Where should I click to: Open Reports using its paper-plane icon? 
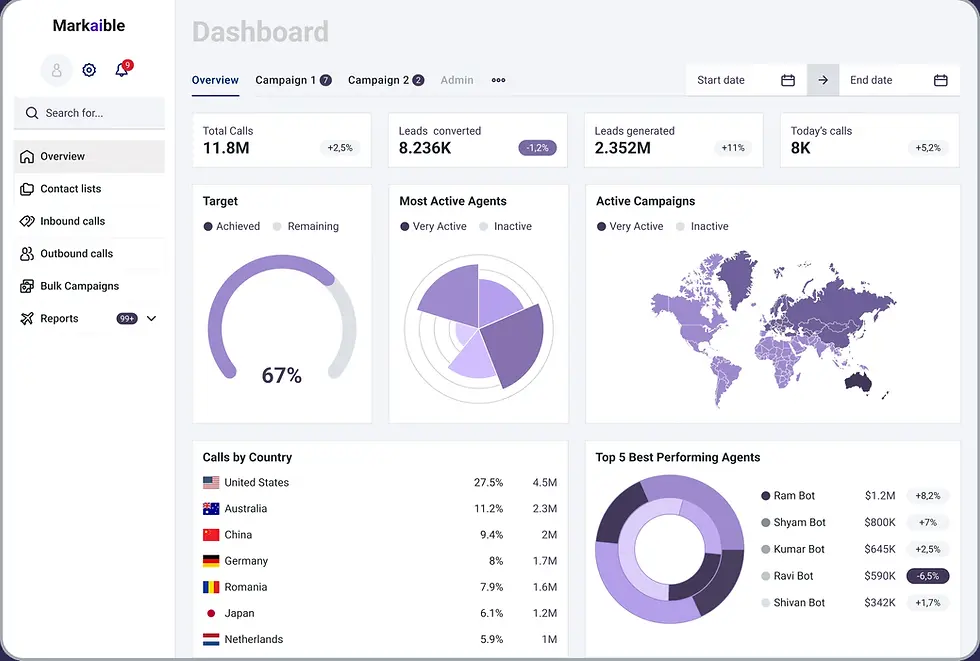pos(25,318)
